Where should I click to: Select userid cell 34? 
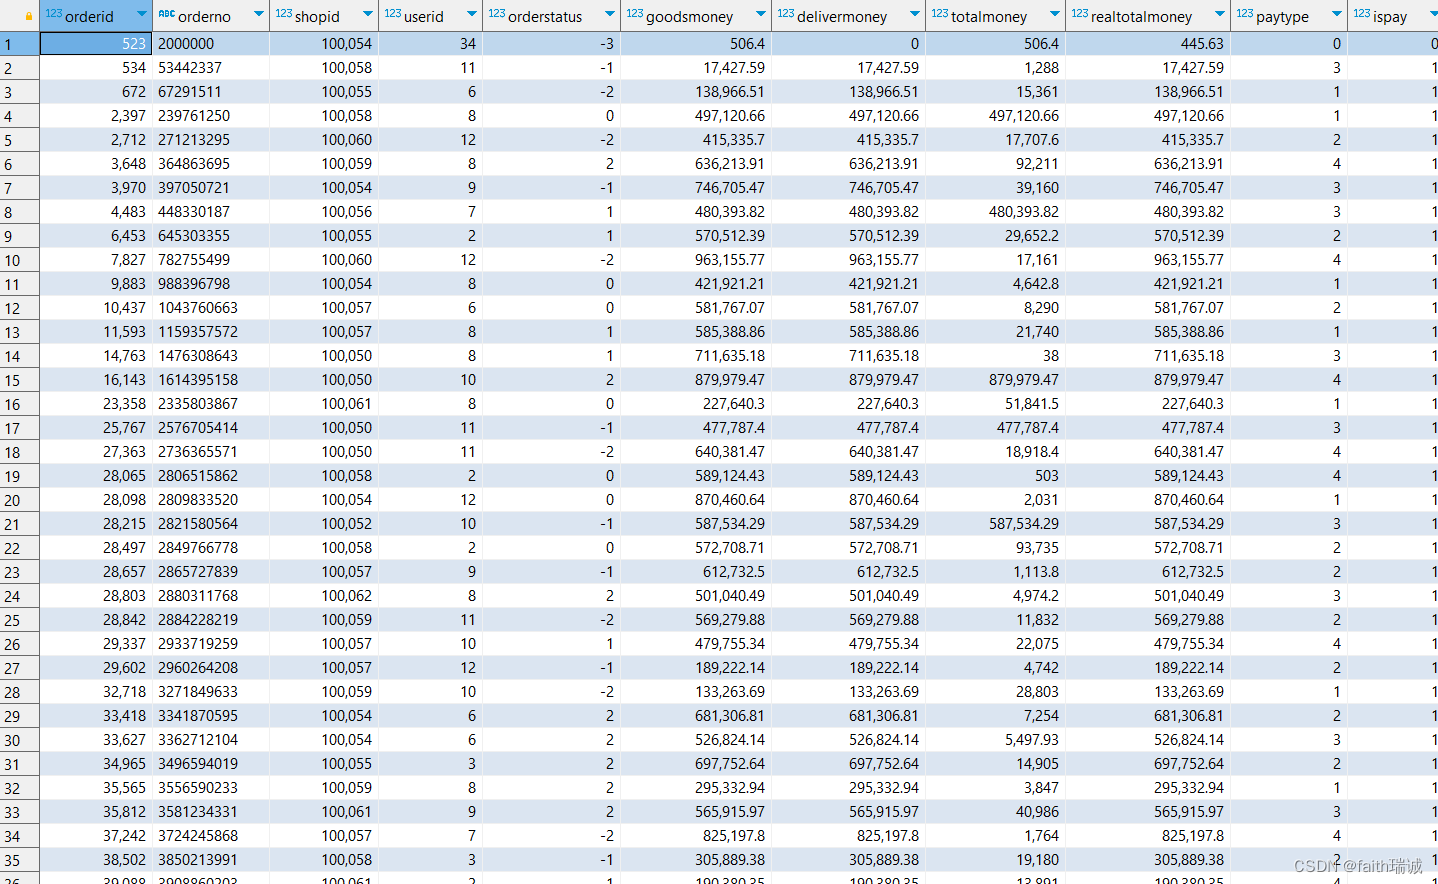(430, 44)
